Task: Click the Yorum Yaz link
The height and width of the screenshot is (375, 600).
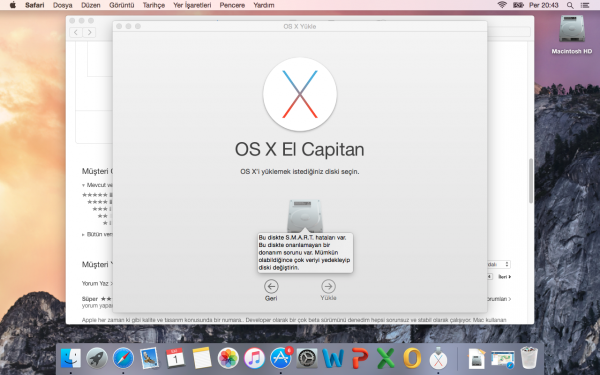Action: point(97,284)
